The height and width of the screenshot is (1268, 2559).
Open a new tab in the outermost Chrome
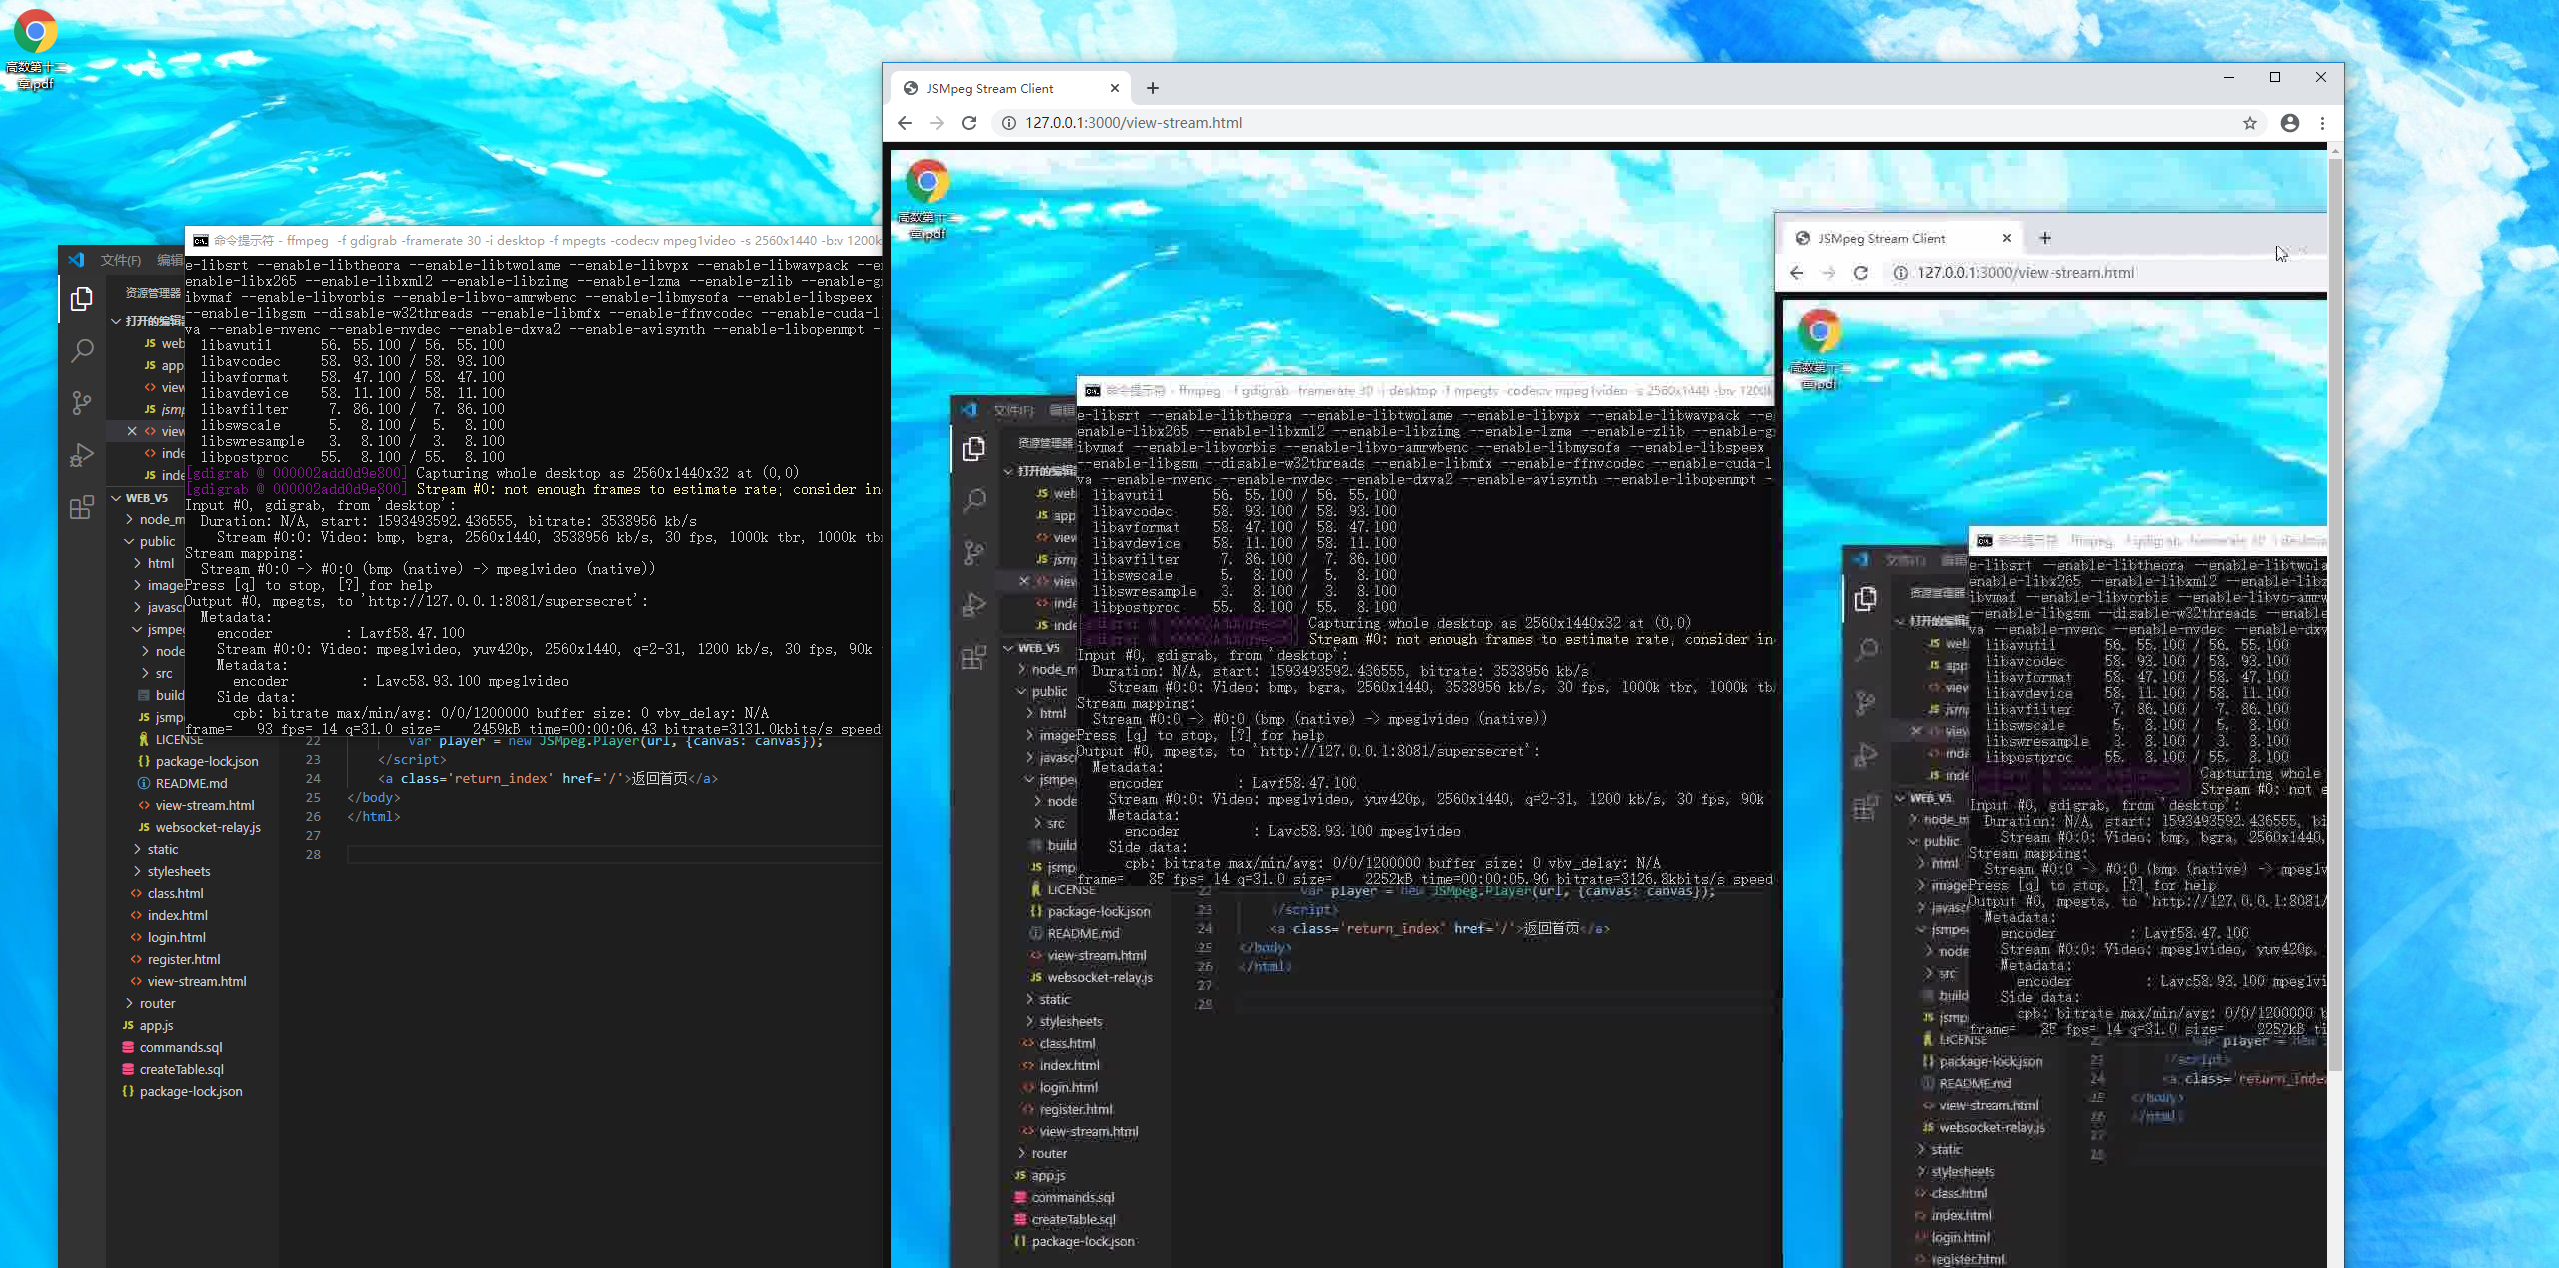1152,88
